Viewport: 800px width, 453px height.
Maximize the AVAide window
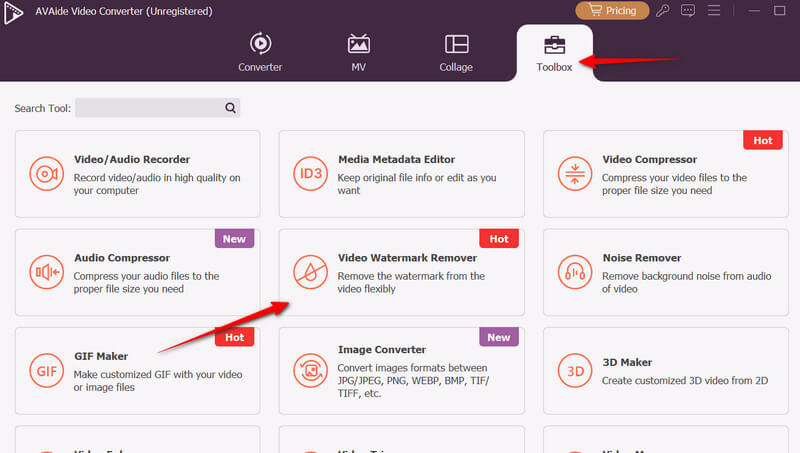pyautogui.click(x=779, y=10)
